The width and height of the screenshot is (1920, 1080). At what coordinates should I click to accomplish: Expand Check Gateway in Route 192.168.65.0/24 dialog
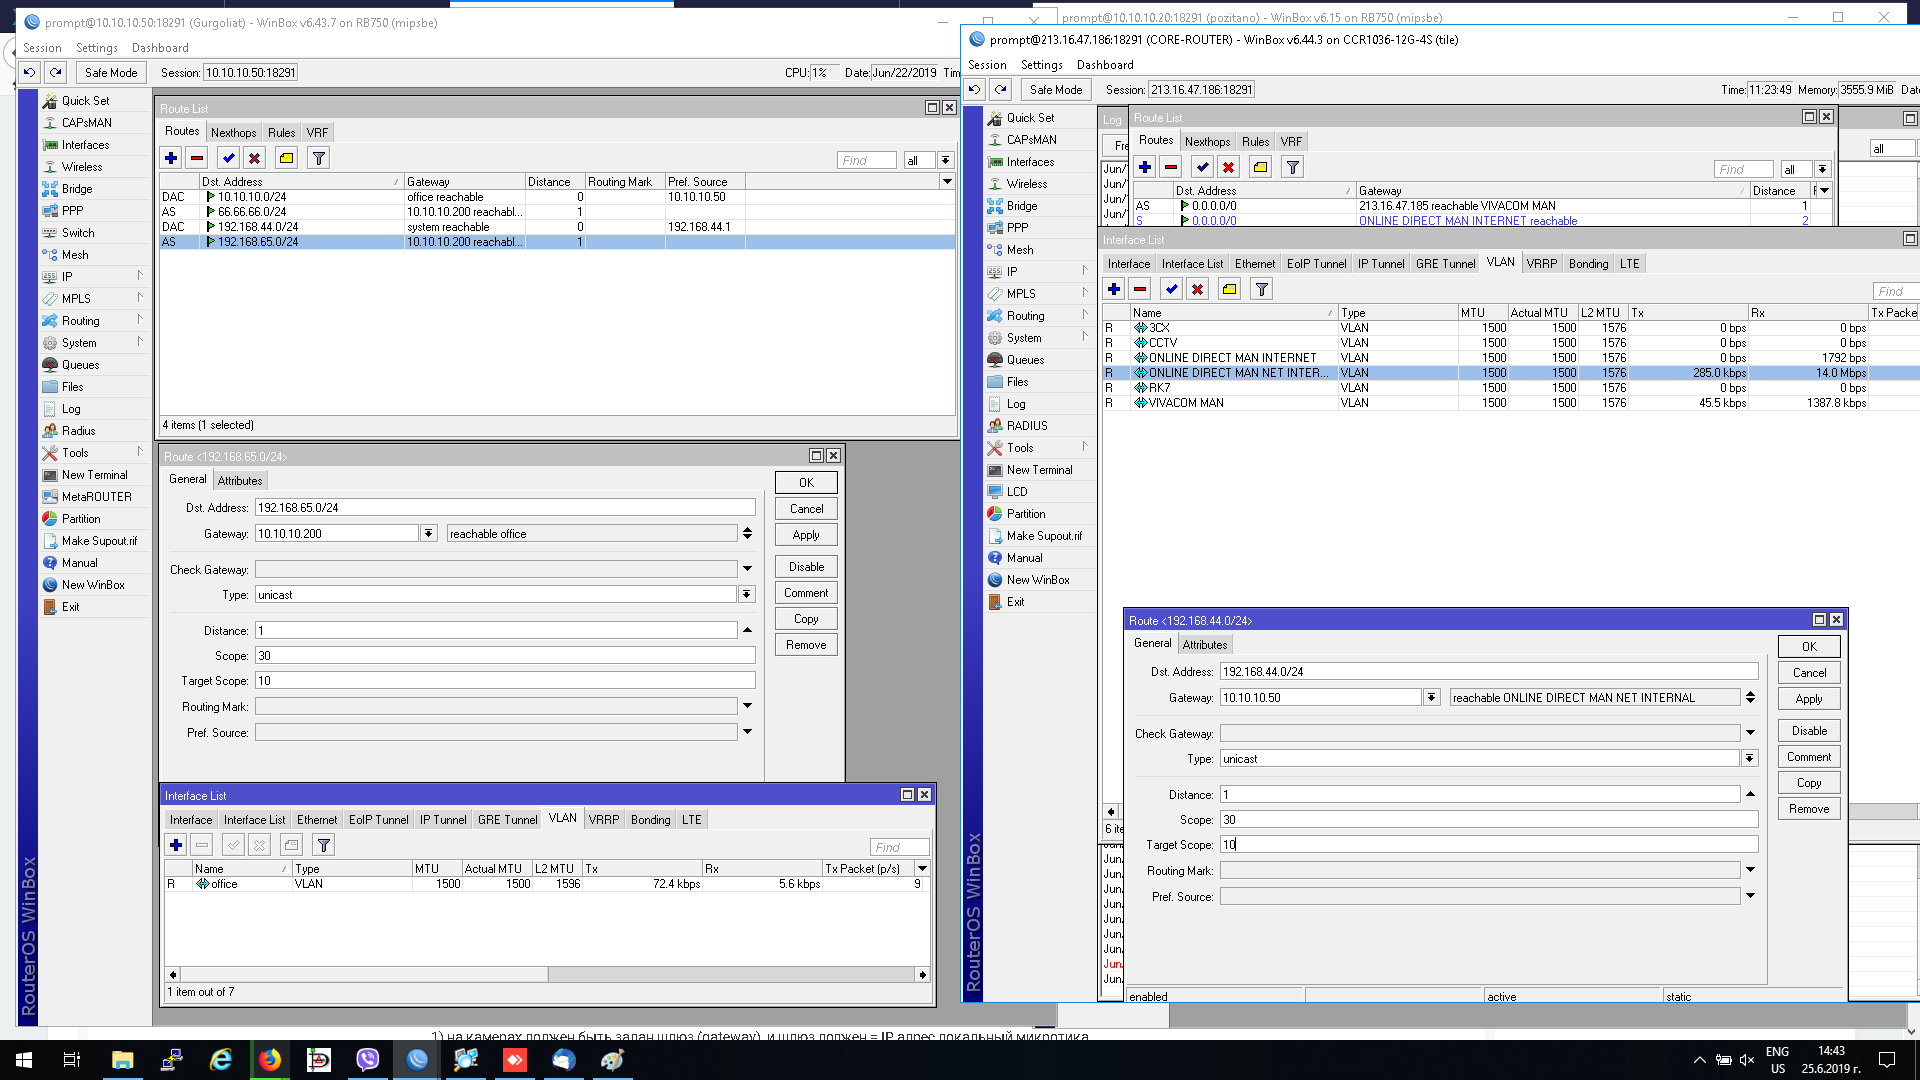[747, 570]
